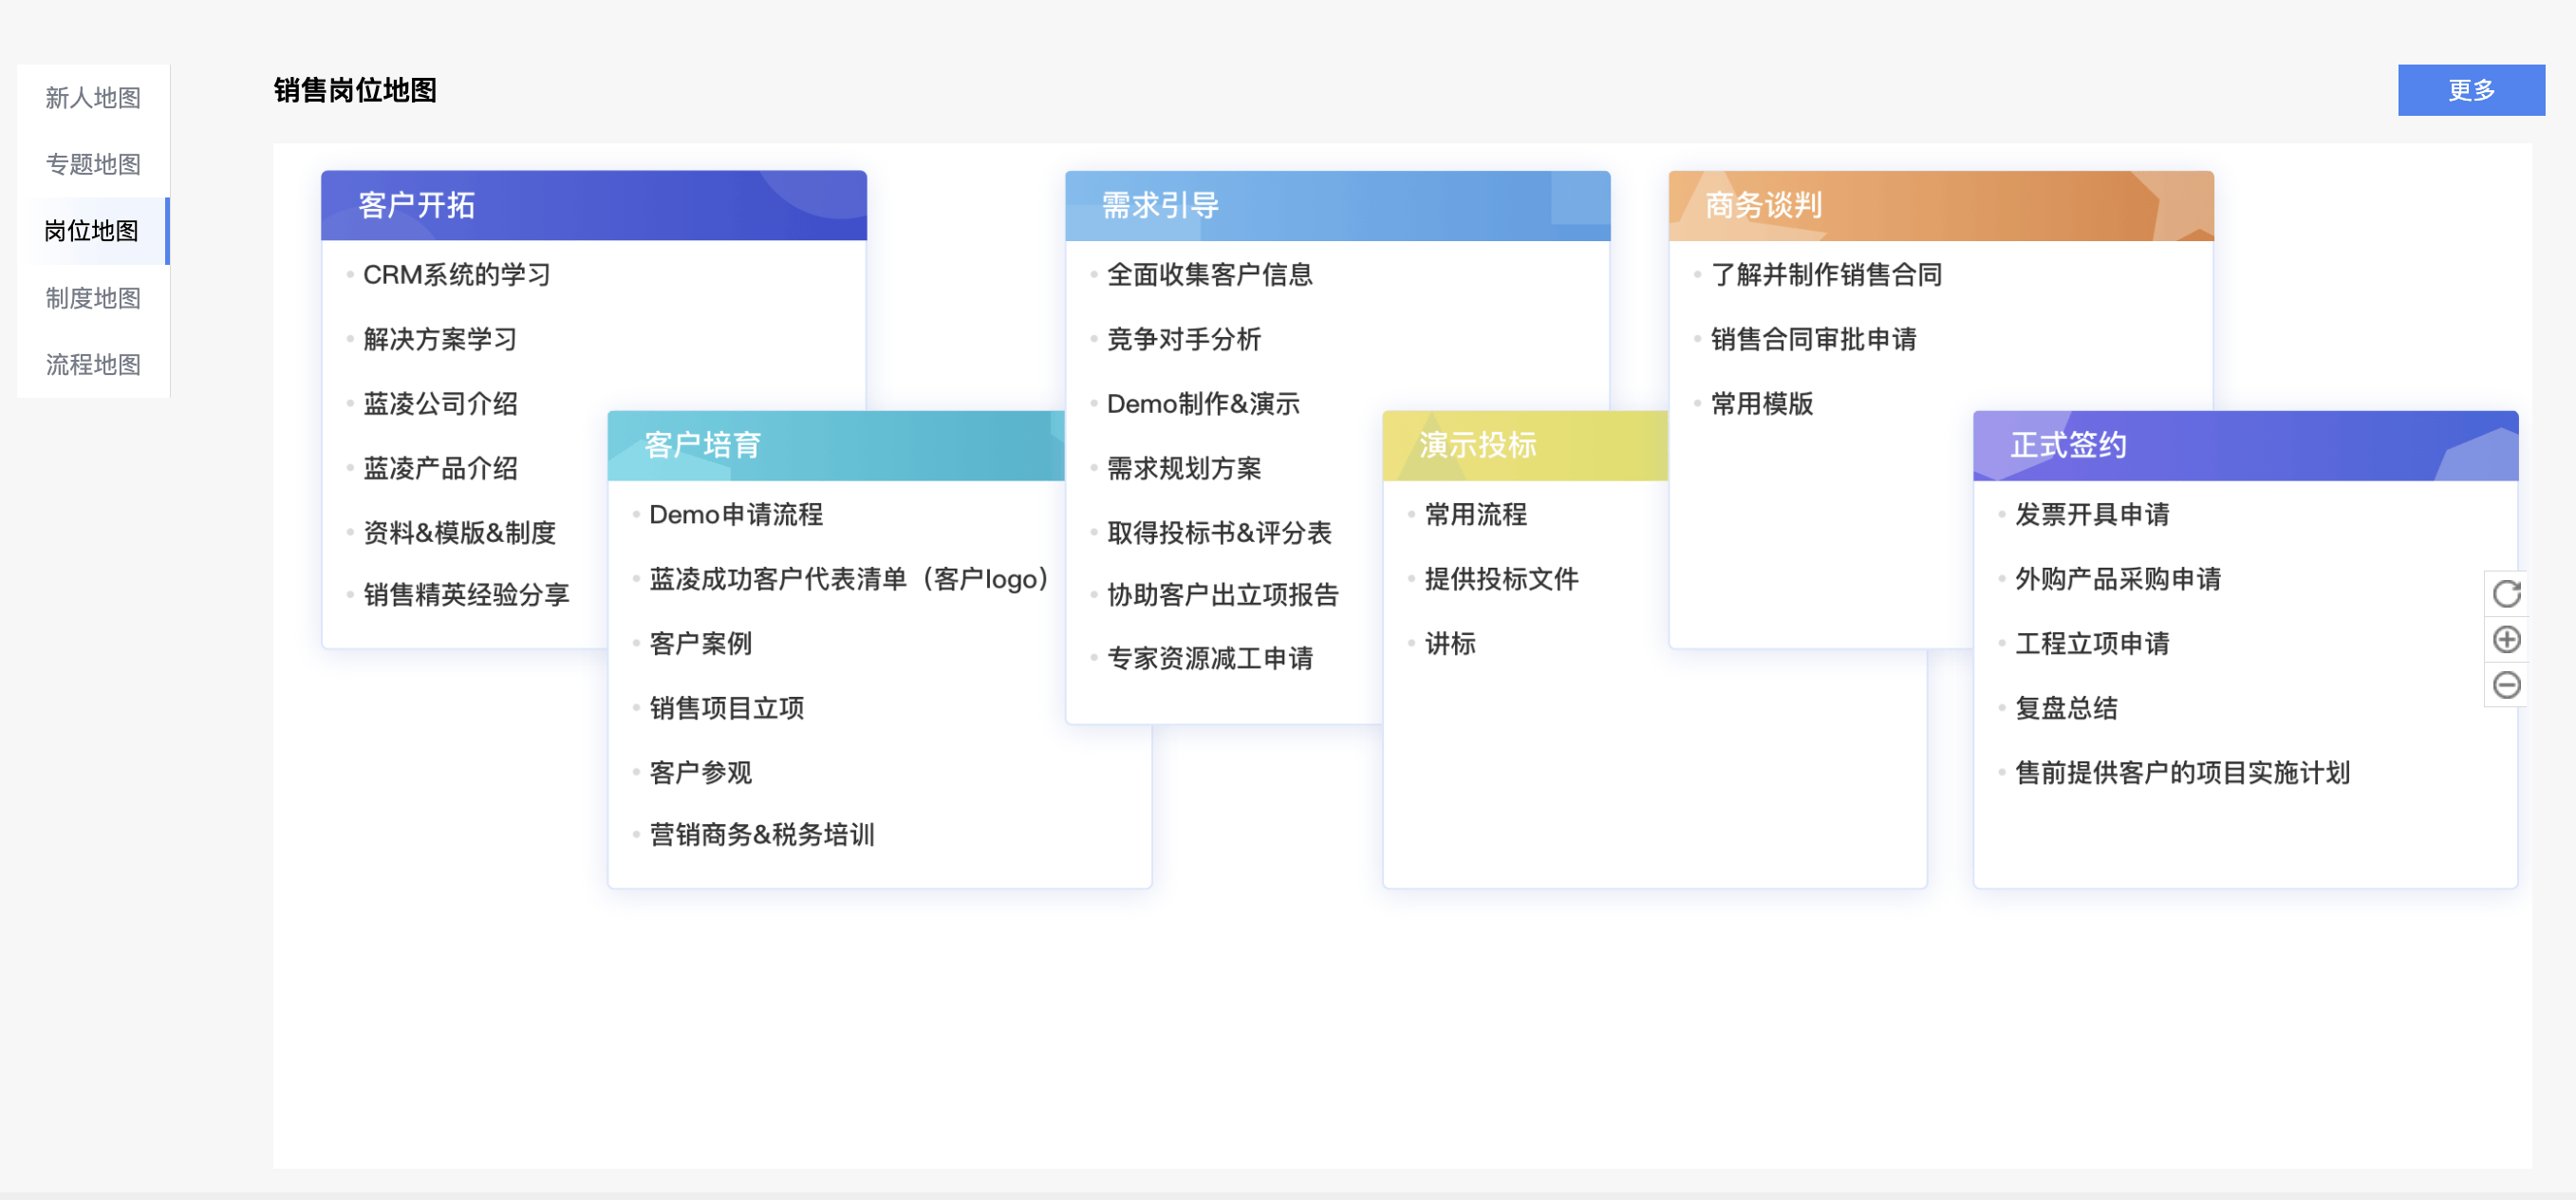Go to 制度地图 sidebar tab
The image size is (2576, 1200).
pyautogui.click(x=93, y=298)
